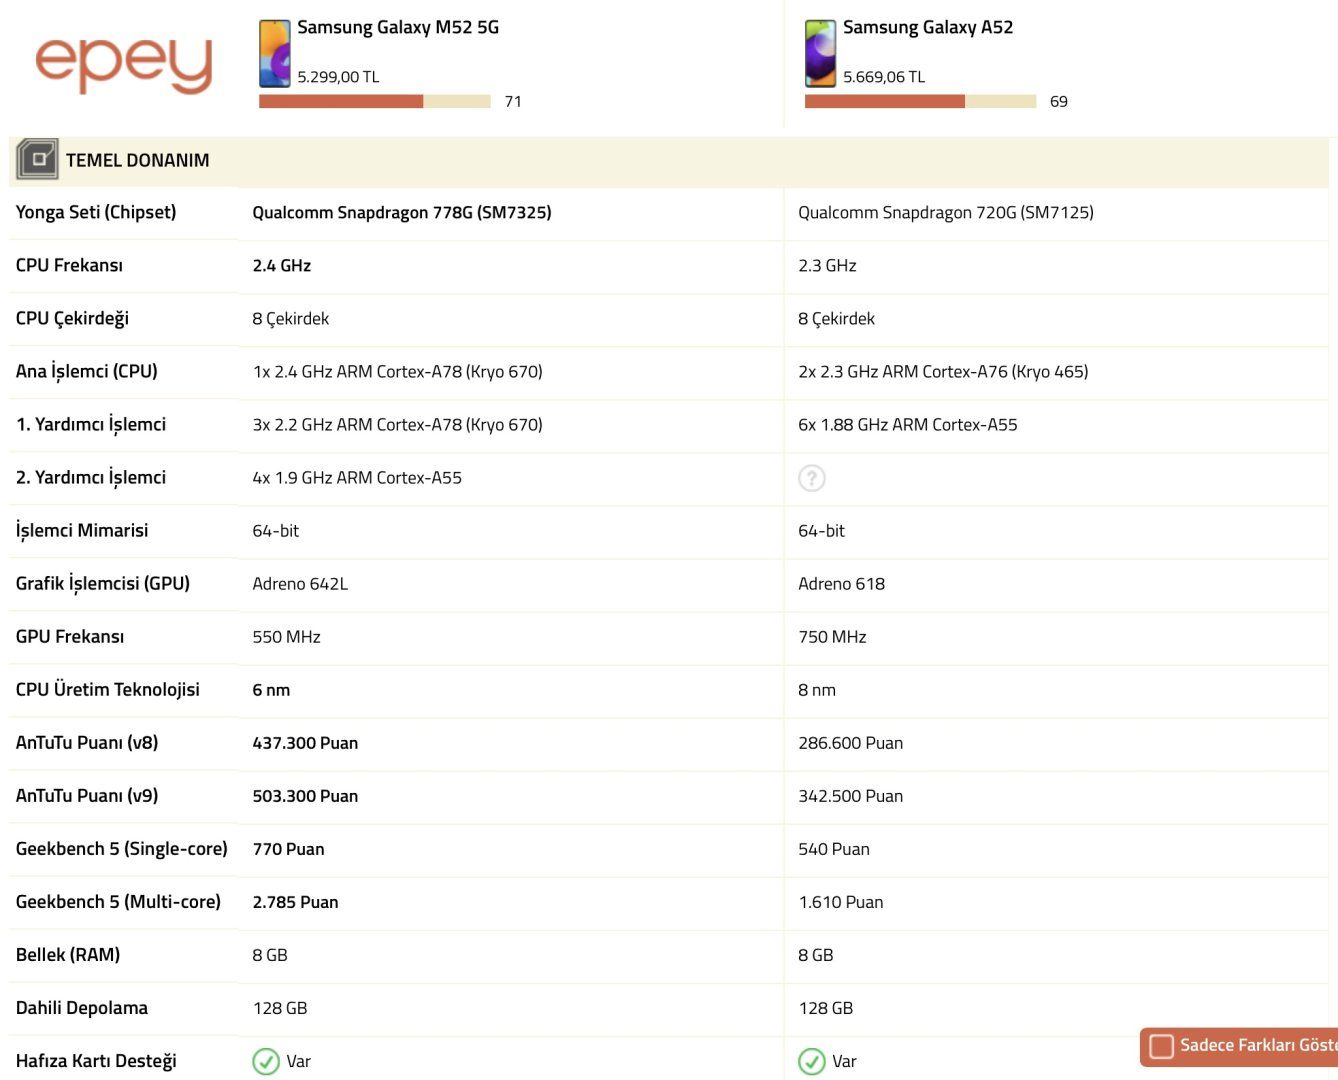Click the 5.669,06 TL price
This screenshot has height=1080, width=1338.
click(x=884, y=77)
